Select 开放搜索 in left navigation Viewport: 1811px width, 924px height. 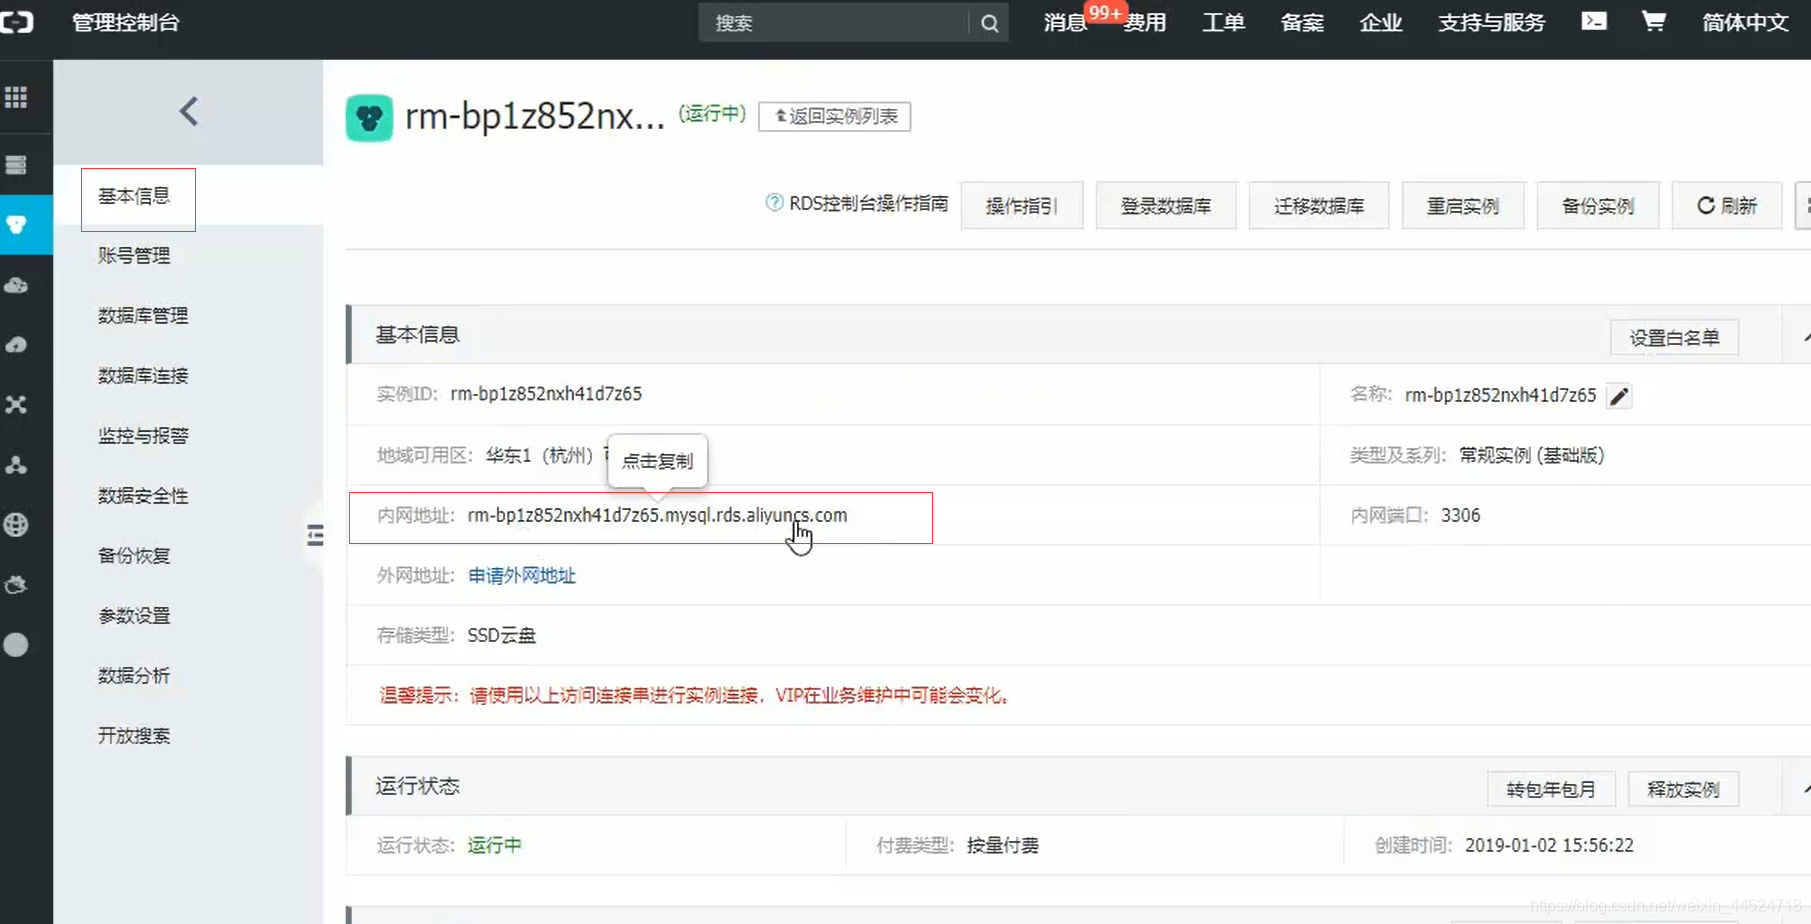pos(134,736)
